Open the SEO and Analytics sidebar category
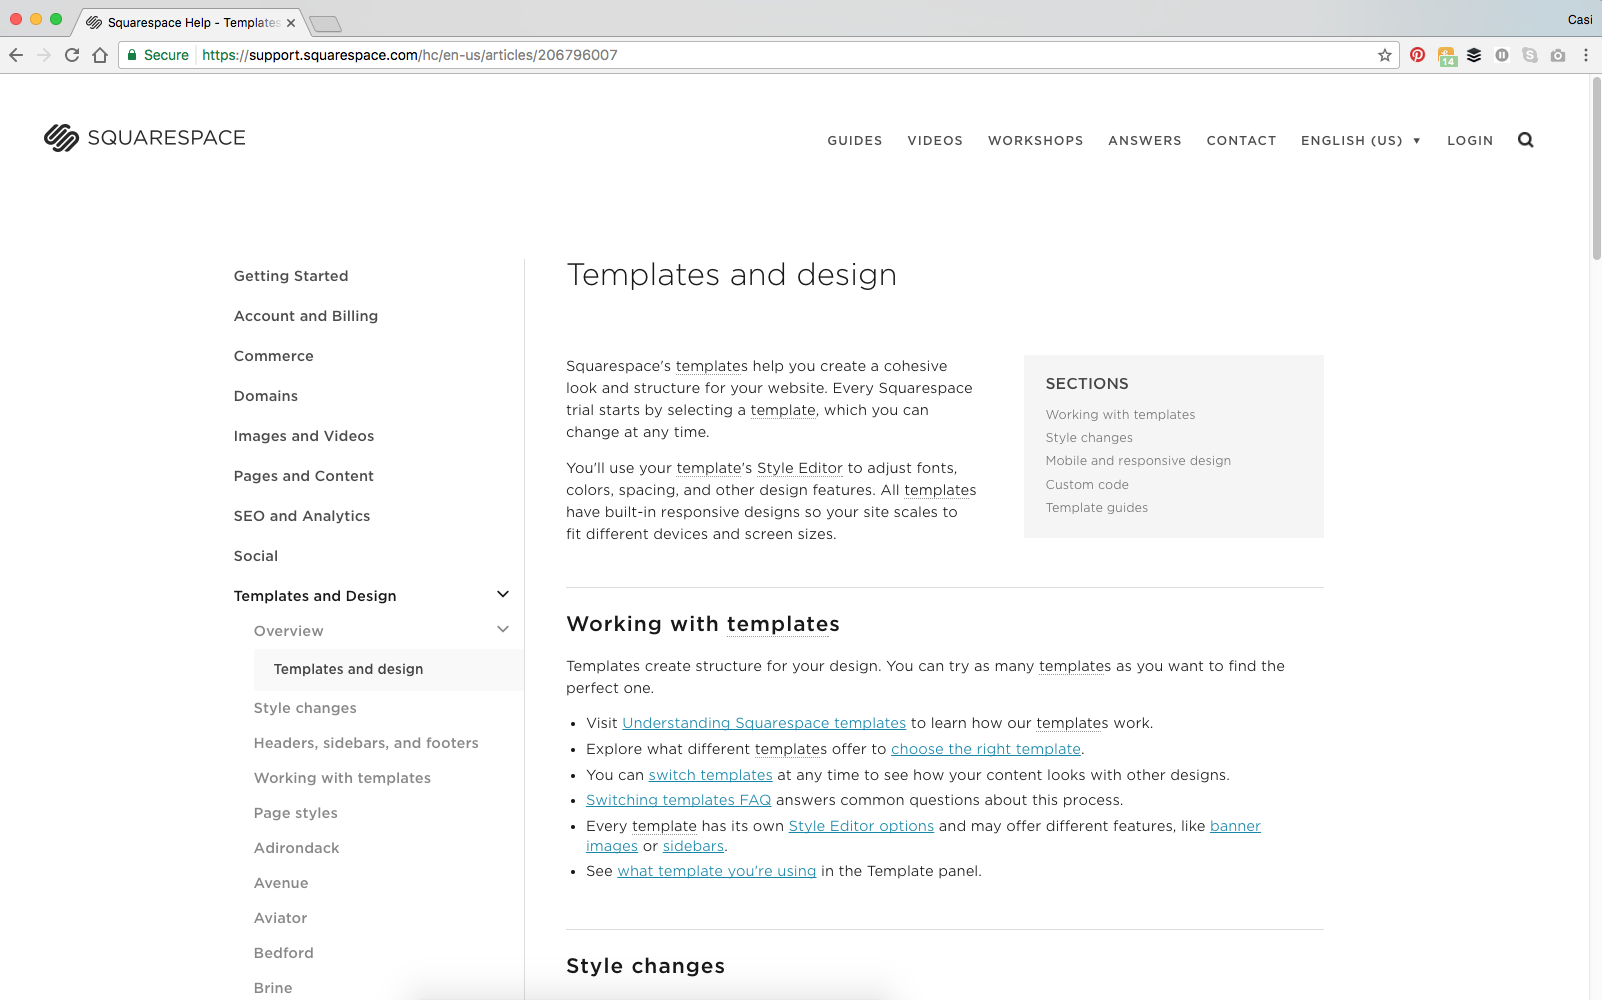 (302, 516)
